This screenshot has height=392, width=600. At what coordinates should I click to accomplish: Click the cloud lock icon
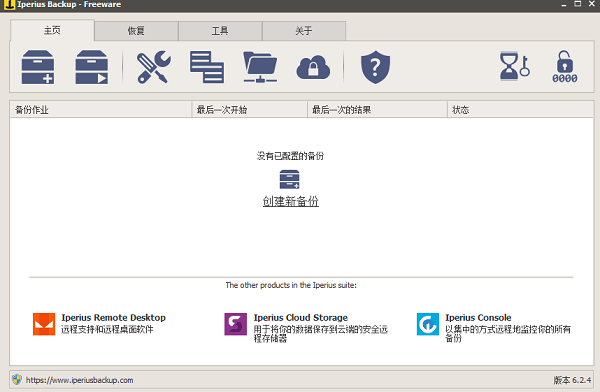point(313,67)
